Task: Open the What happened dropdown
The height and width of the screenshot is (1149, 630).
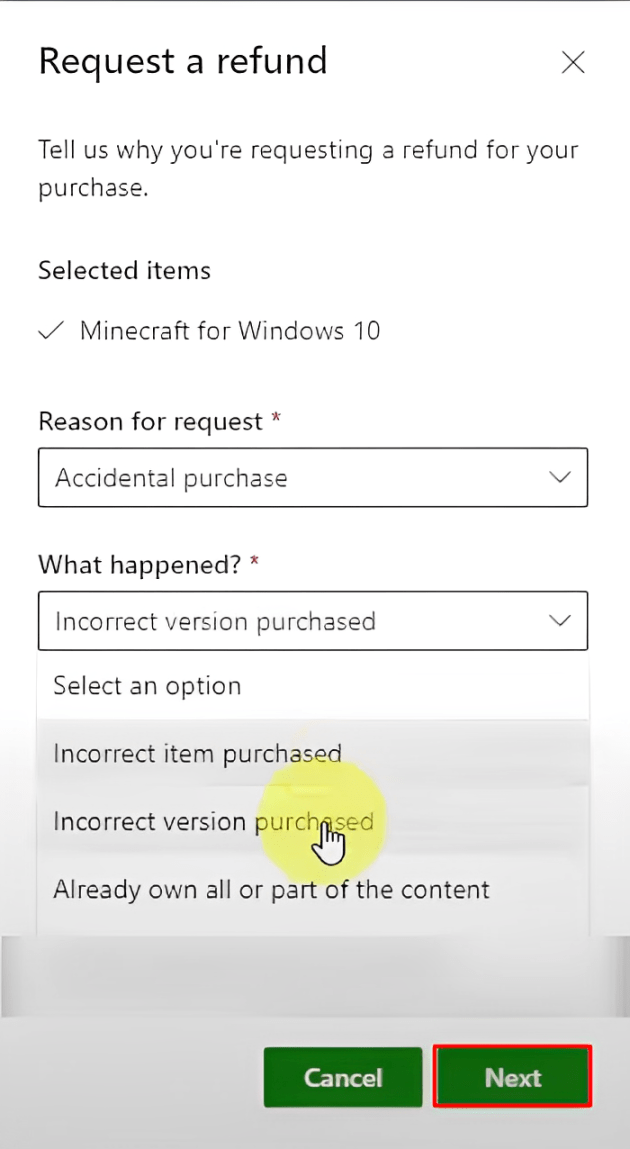Action: click(313, 621)
